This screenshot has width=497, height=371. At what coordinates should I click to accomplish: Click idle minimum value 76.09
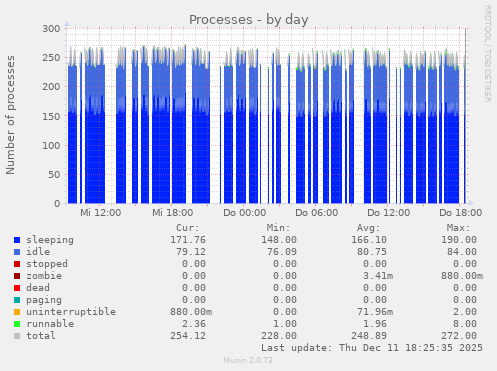point(282,252)
